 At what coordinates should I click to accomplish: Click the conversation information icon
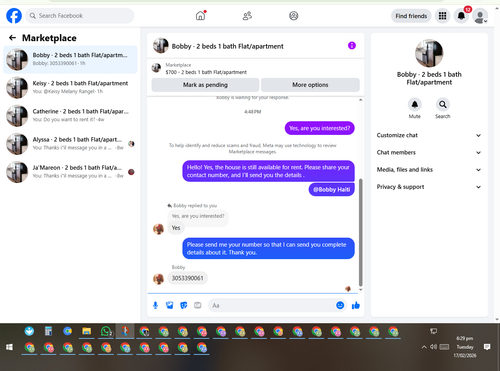click(x=352, y=45)
